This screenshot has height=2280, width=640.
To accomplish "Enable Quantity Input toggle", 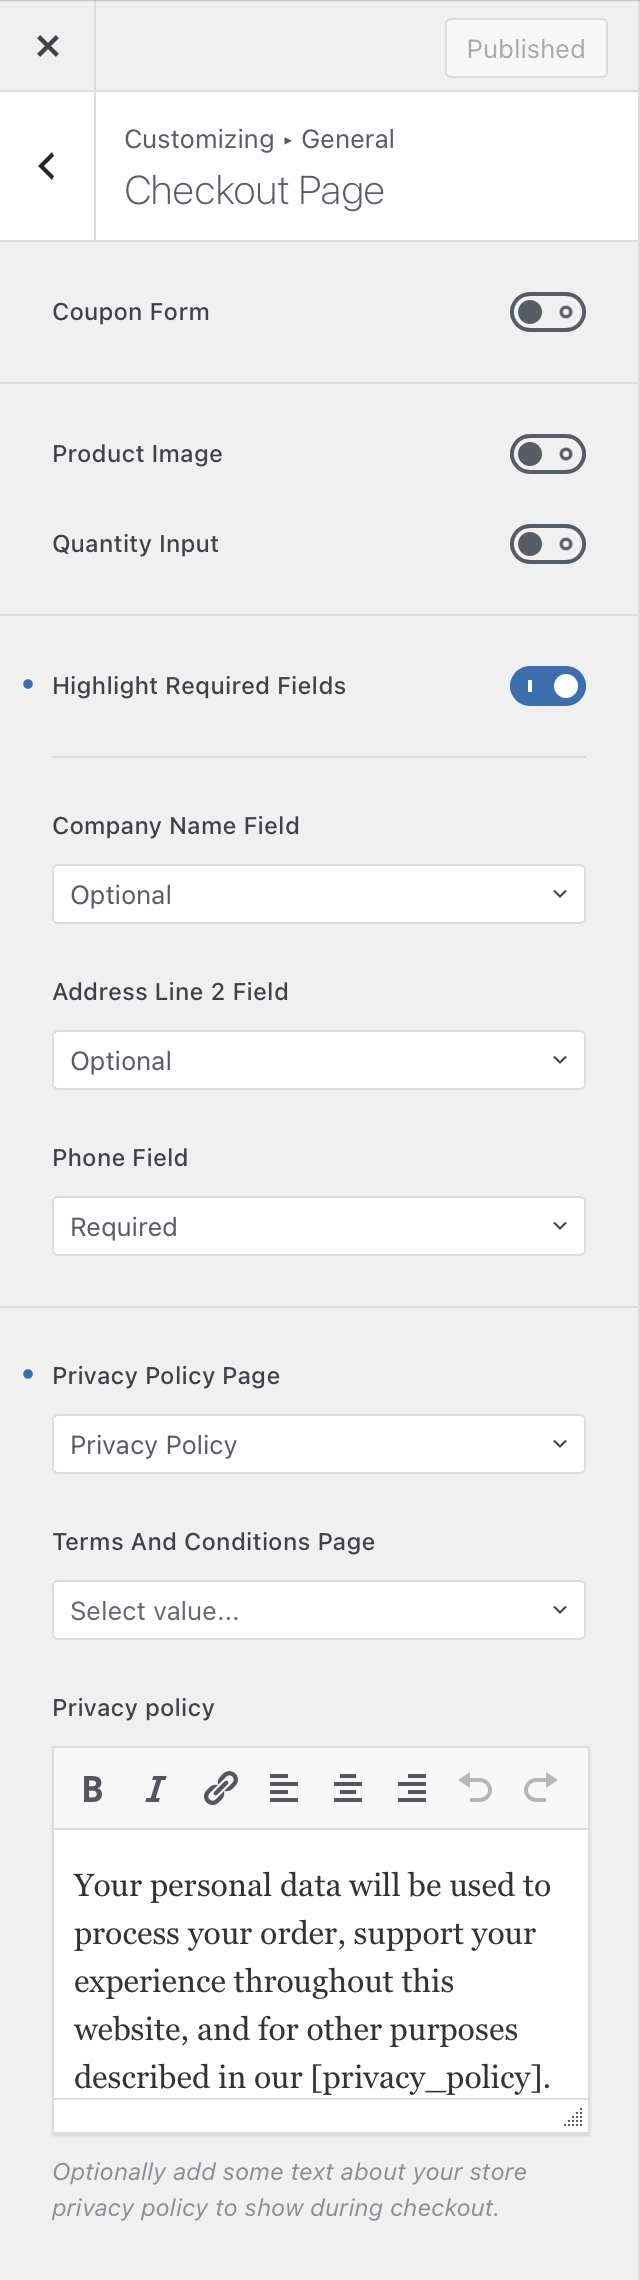I will (548, 544).
